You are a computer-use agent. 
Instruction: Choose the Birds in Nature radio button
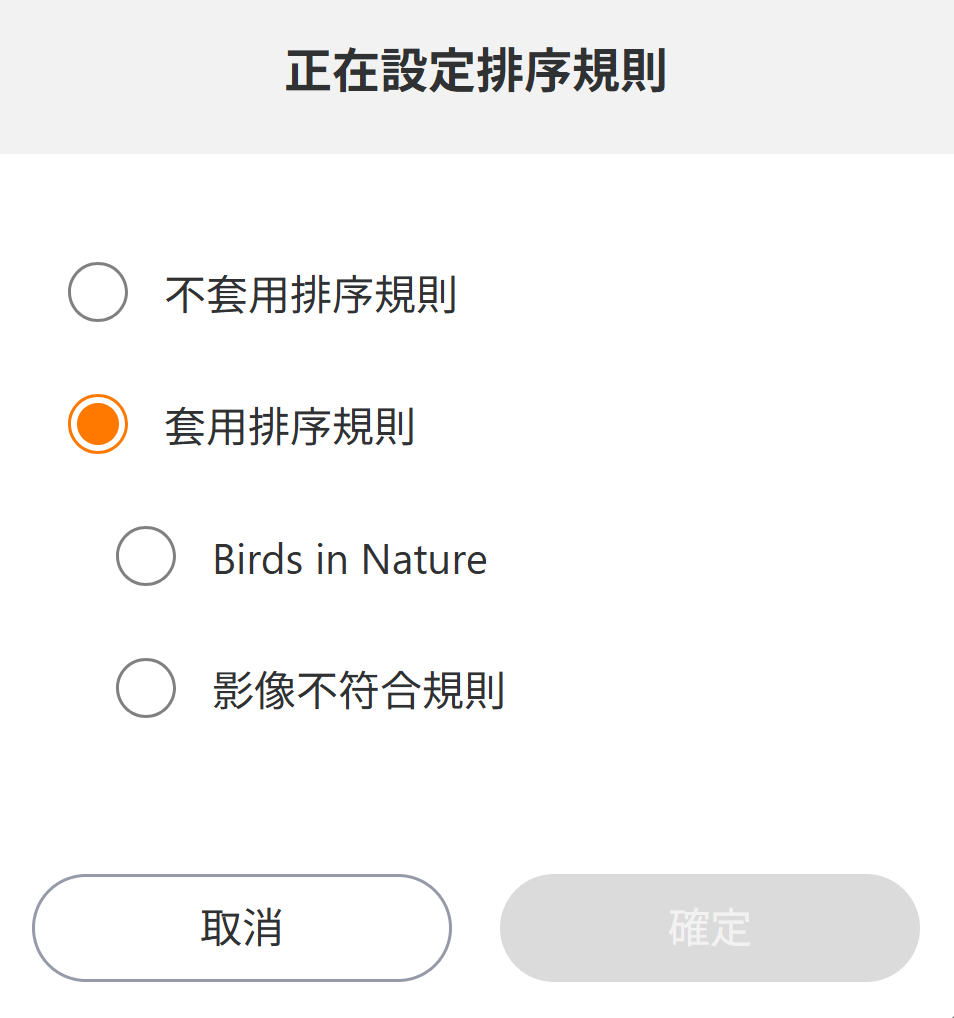click(146, 556)
